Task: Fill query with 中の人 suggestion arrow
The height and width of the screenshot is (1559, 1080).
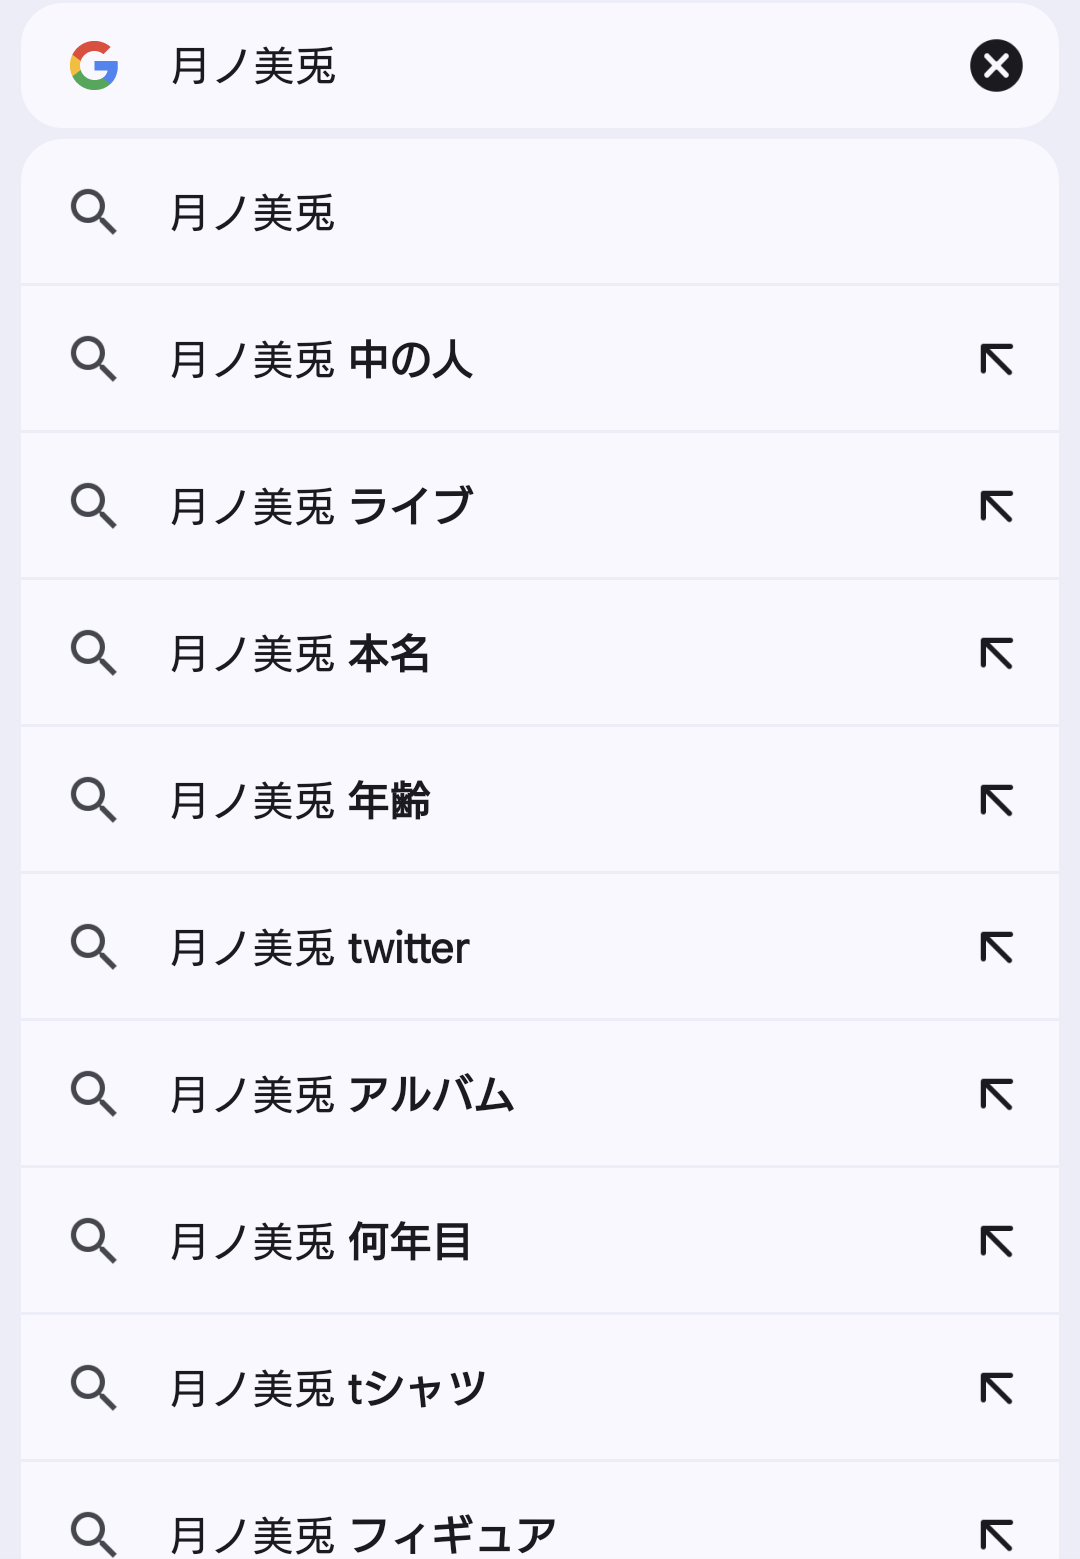Action: 996,360
